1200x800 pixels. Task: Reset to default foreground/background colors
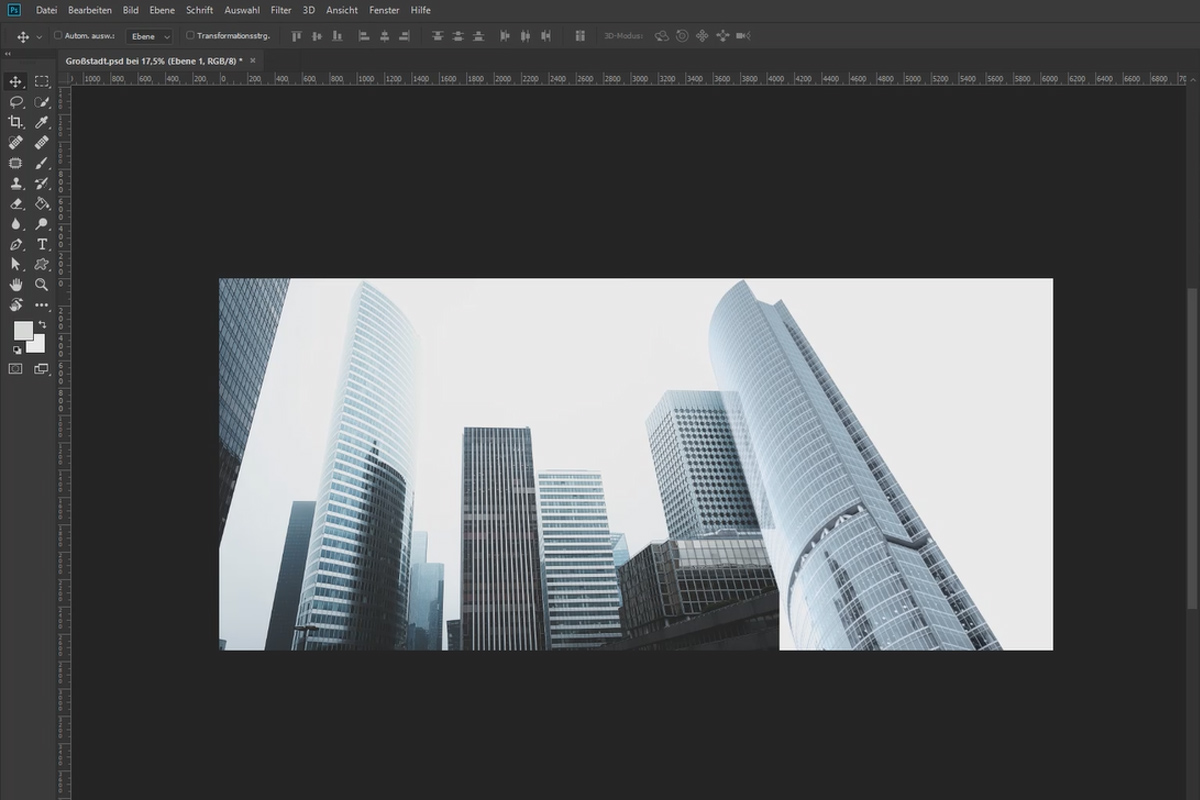[17, 350]
